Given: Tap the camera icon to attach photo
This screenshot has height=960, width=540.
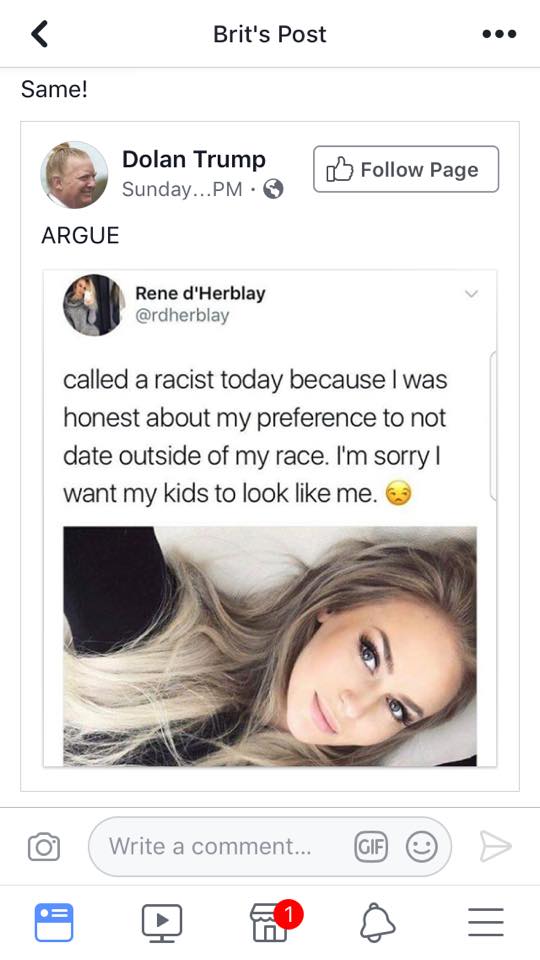Looking at the screenshot, I should click(44, 847).
